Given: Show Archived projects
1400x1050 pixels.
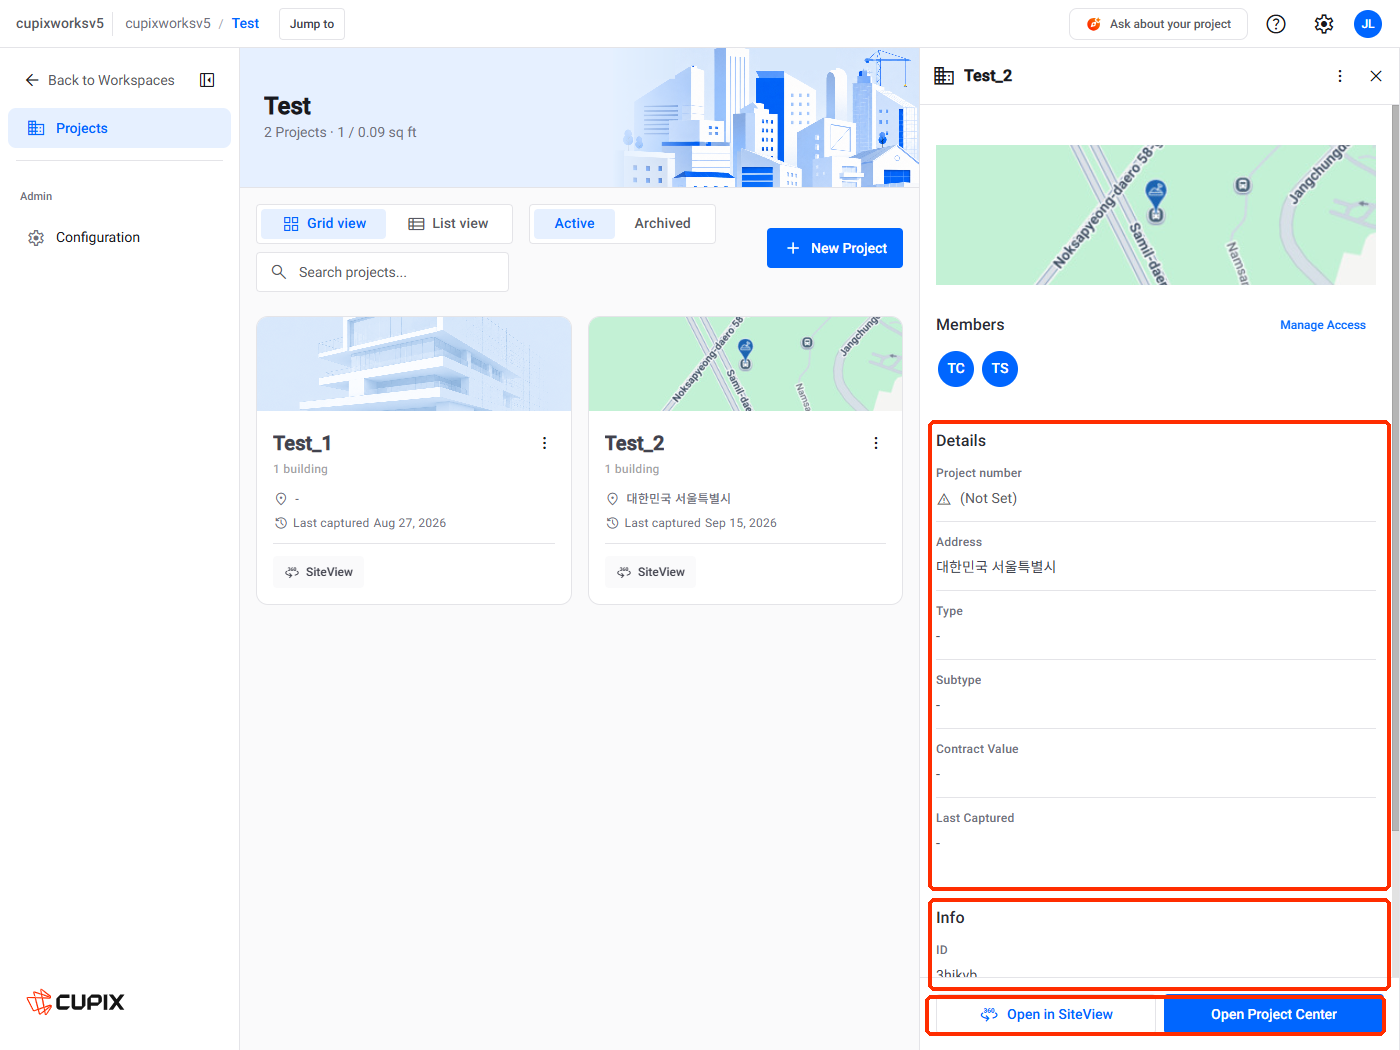Looking at the screenshot, I should pyautogui.click(x=662, y=224).
